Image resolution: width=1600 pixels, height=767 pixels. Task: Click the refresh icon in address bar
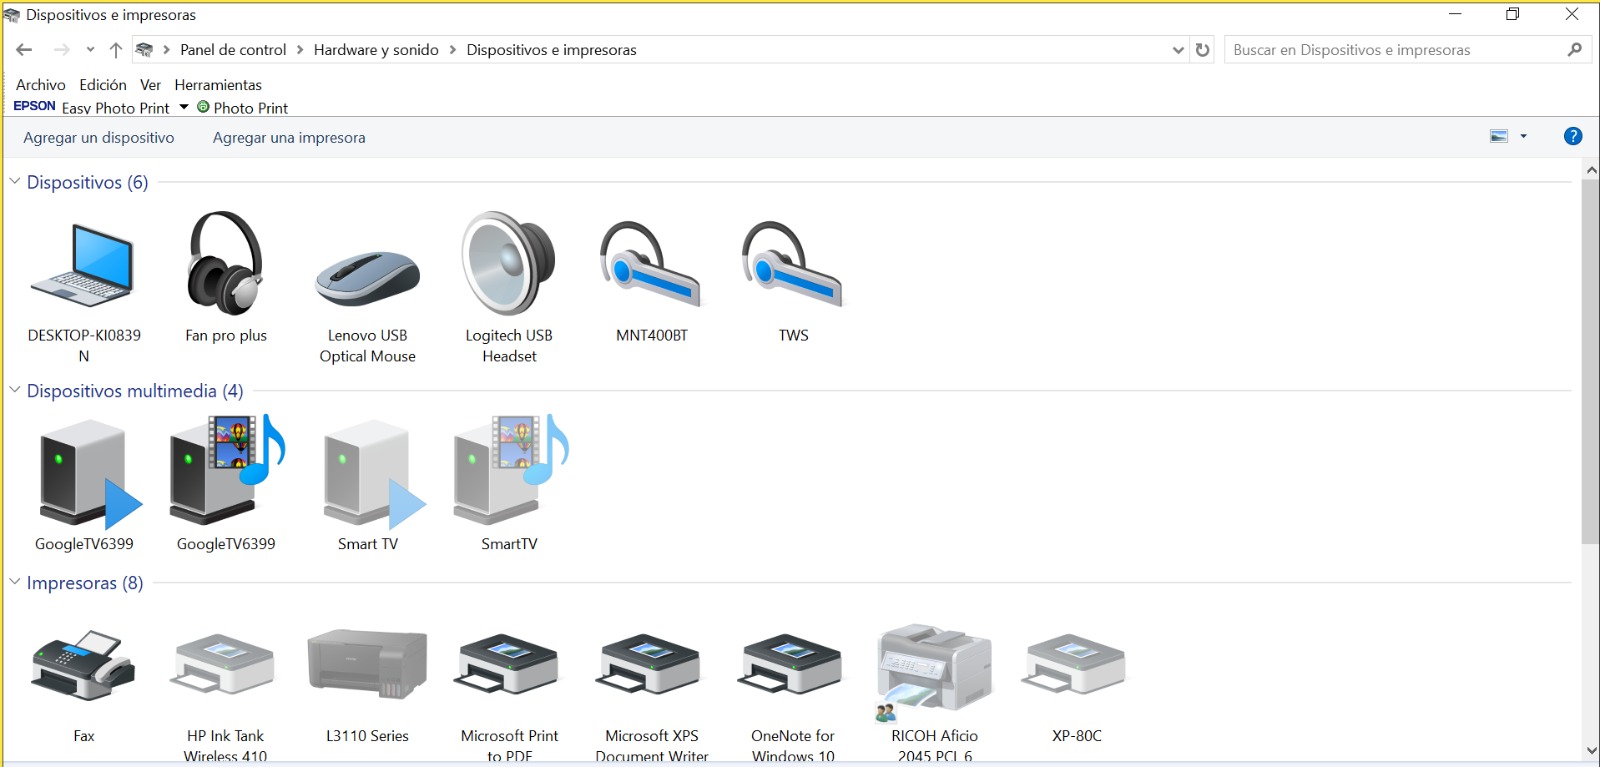point(1202,50)
